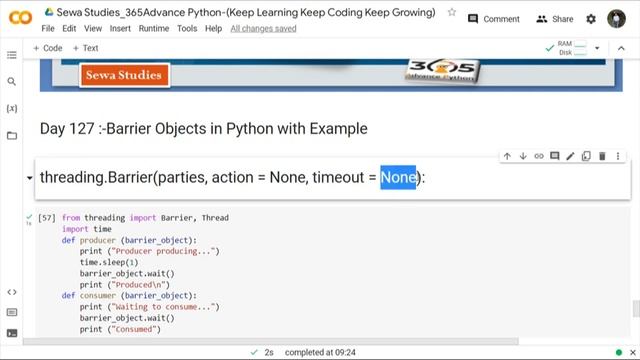640x360 pixels.
Task: Click the vertical page scrollbar thumb
Action: pos(636,309)
